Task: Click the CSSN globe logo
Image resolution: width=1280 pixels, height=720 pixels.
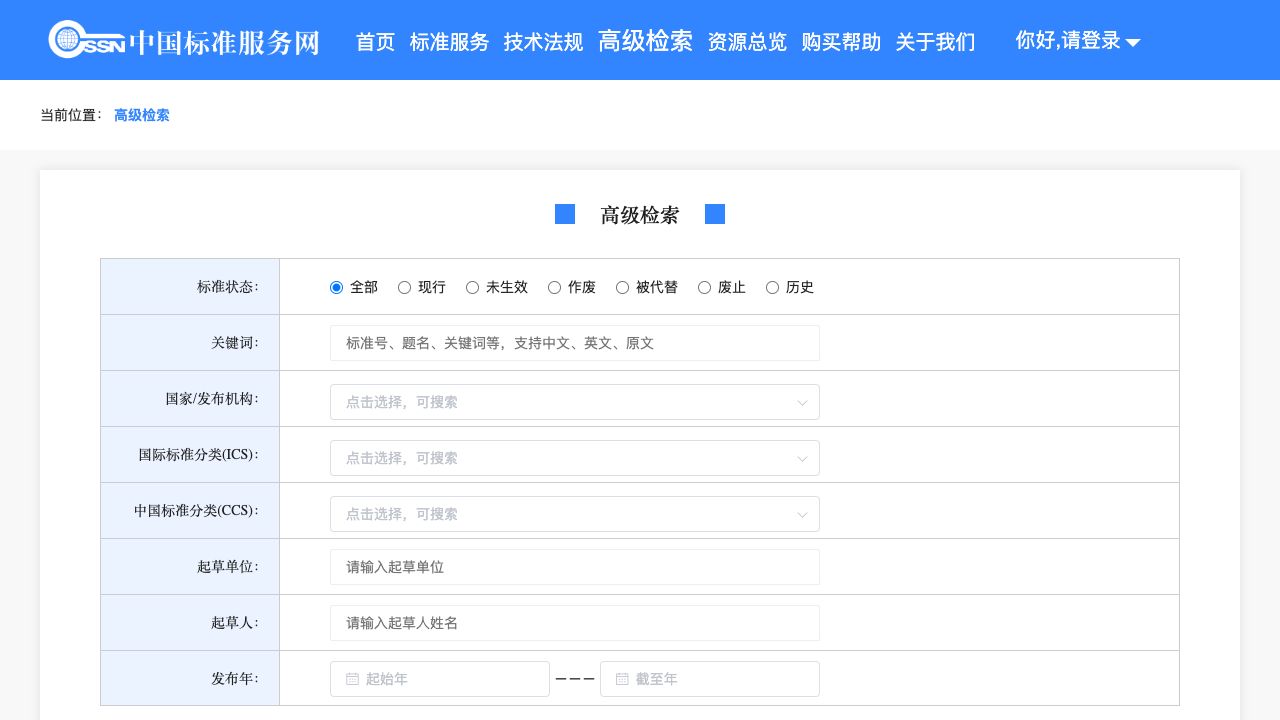Action: [x=68, y=40]
